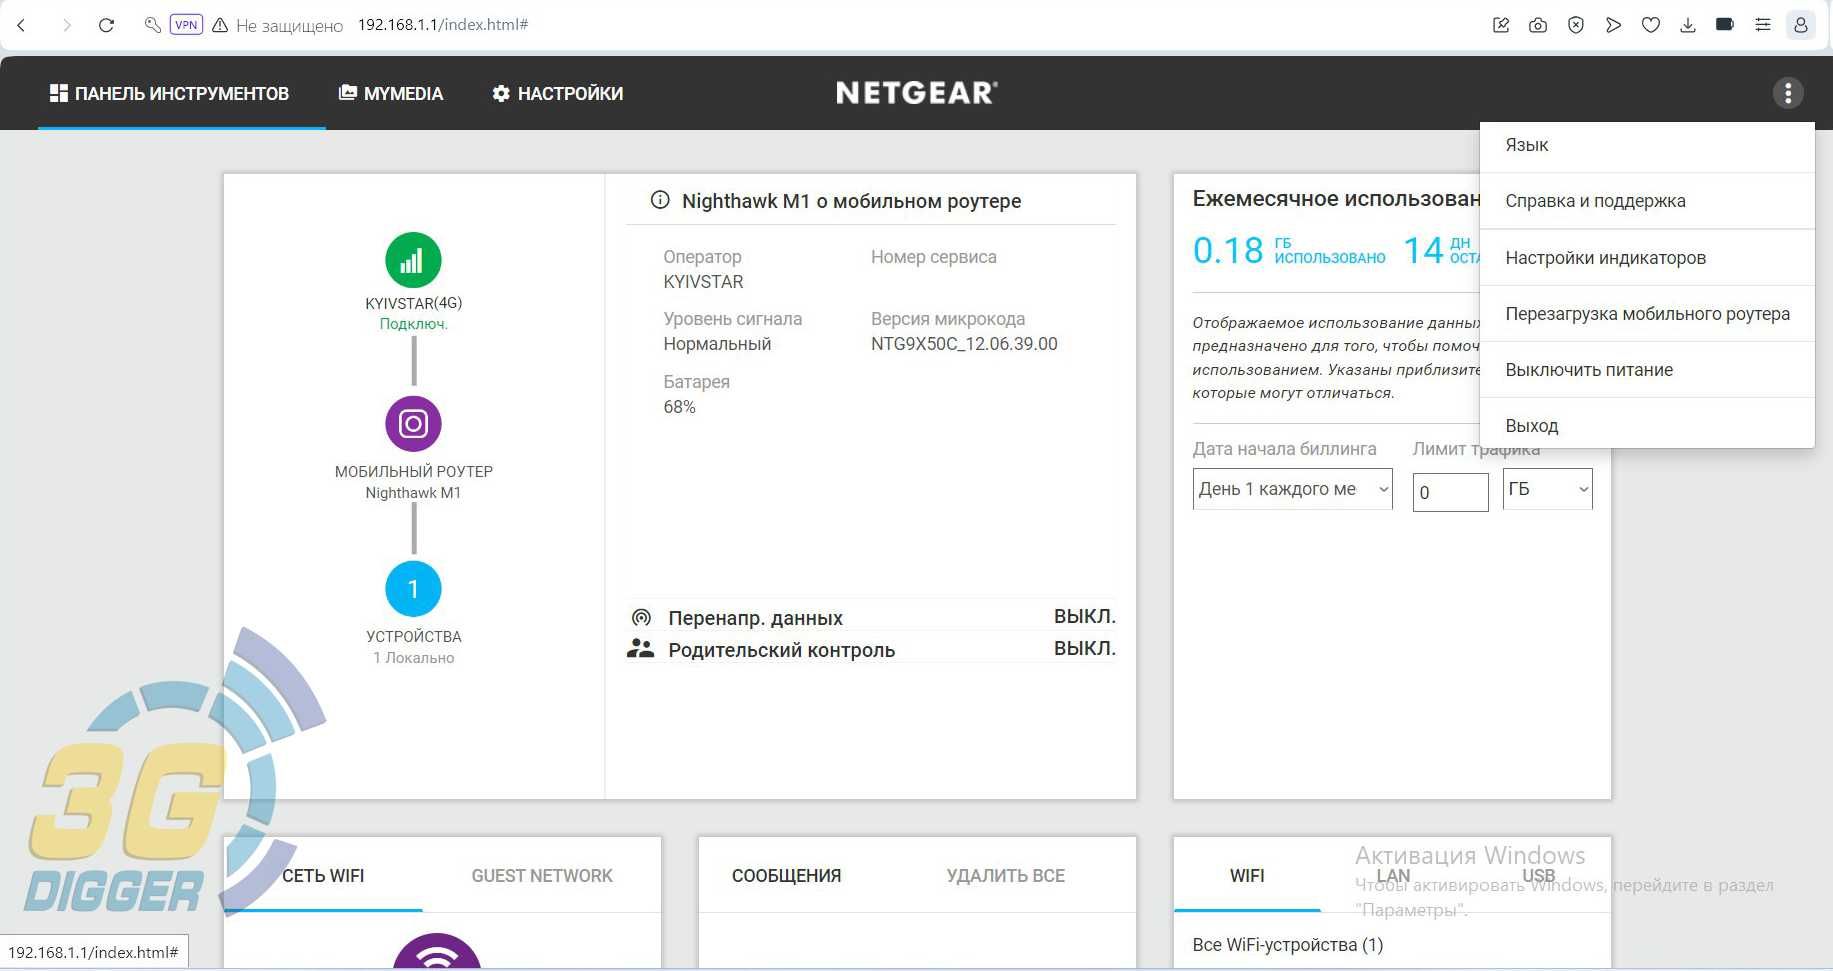The width and height of the screenshot is (1833, 971).
Task: Reload the page with refresh icon
Action: 106,25
